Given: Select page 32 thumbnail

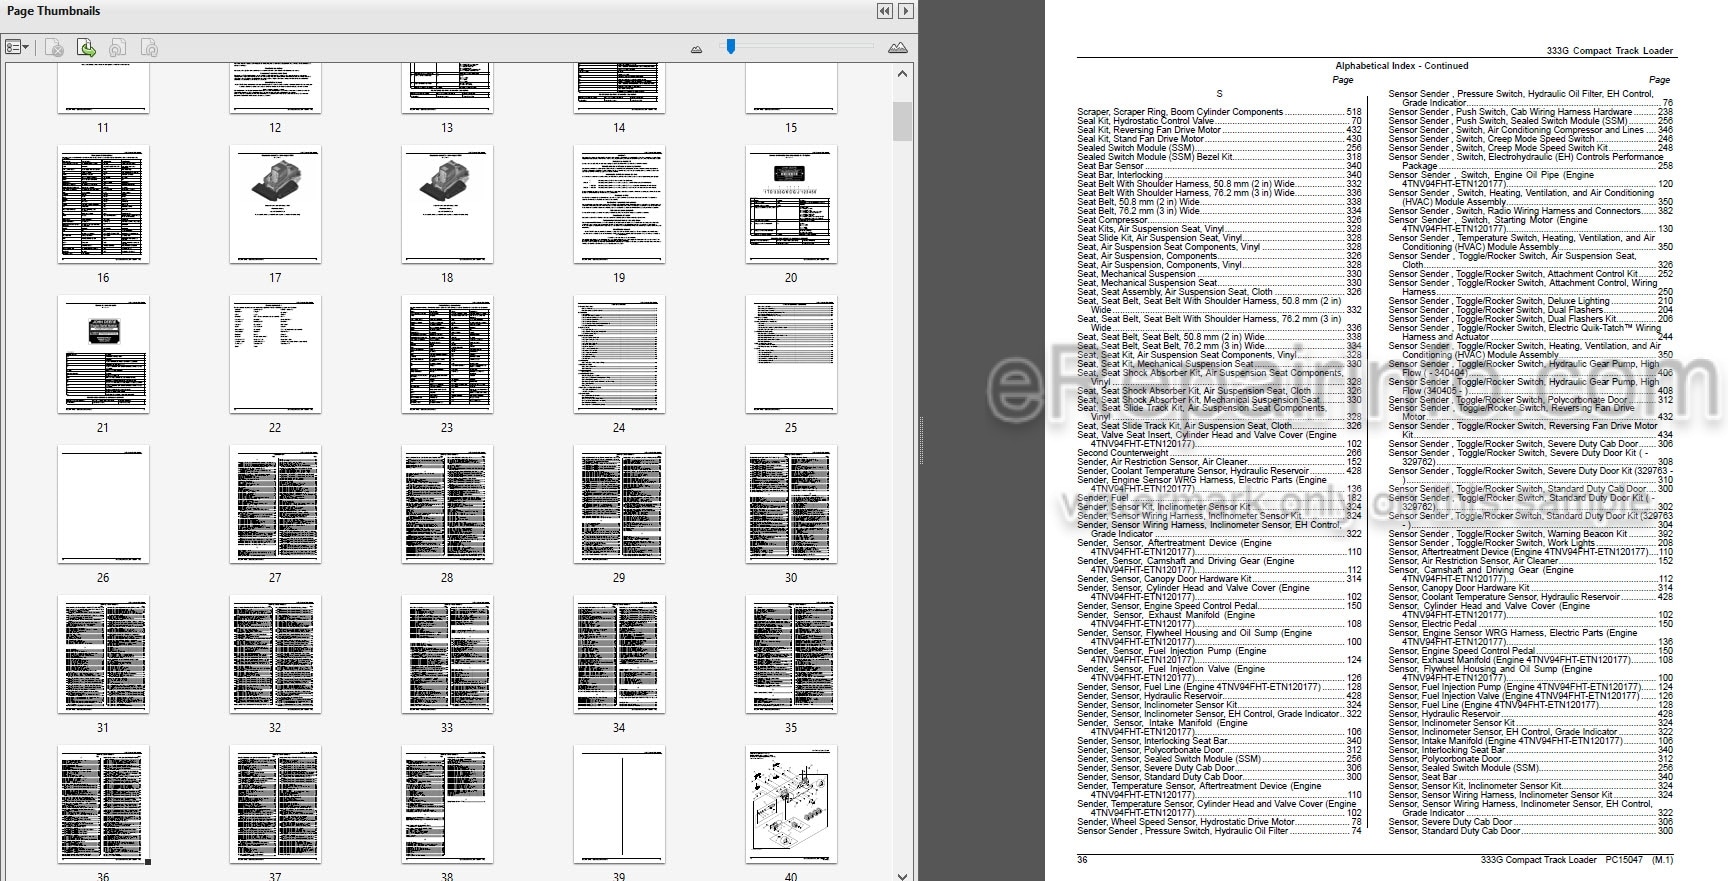Looking at the screenshot, I should (275, 654).
